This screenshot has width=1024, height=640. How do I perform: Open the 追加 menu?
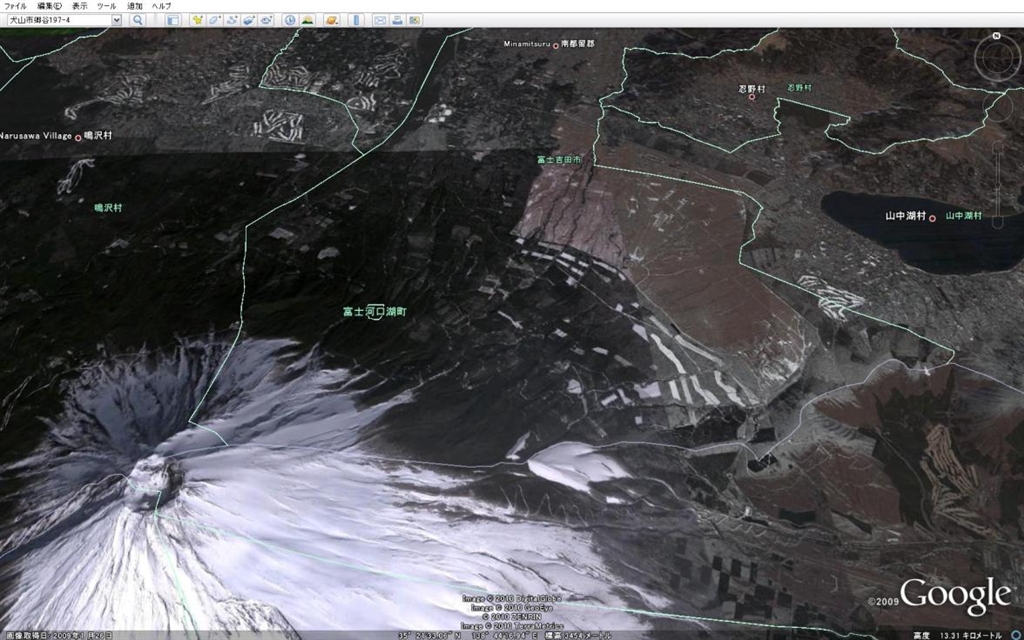tap(135, 6)
